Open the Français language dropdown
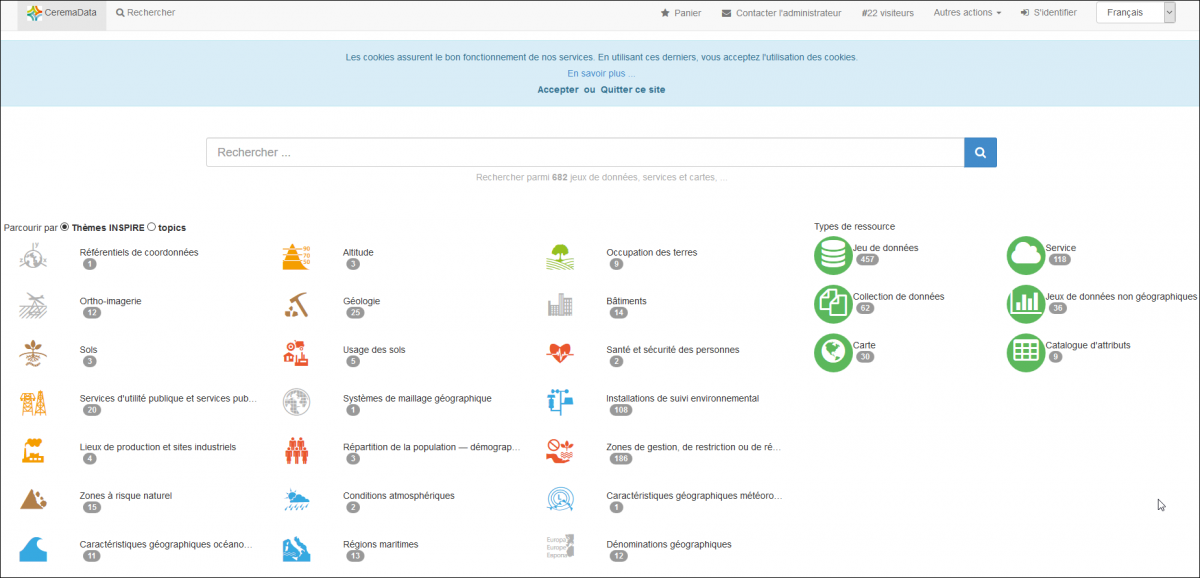The height and width of the screenshot is (578, 1200). (x=1135, y=13)
